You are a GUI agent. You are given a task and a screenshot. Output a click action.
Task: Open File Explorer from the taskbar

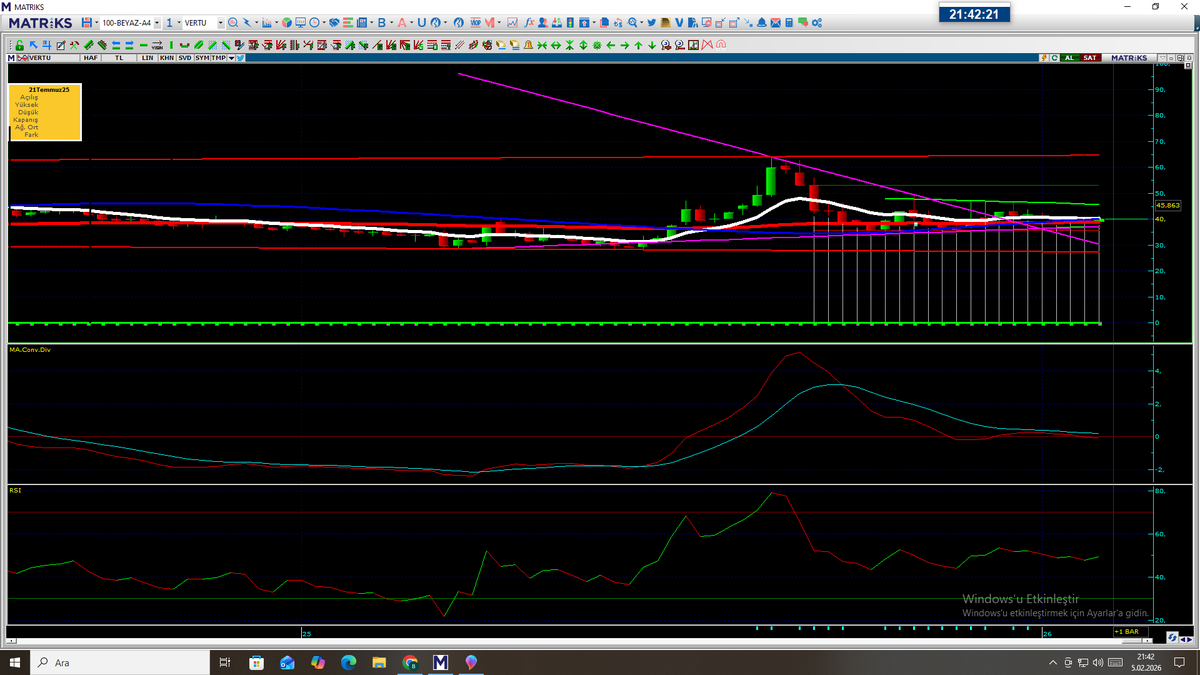coord(379,662)
